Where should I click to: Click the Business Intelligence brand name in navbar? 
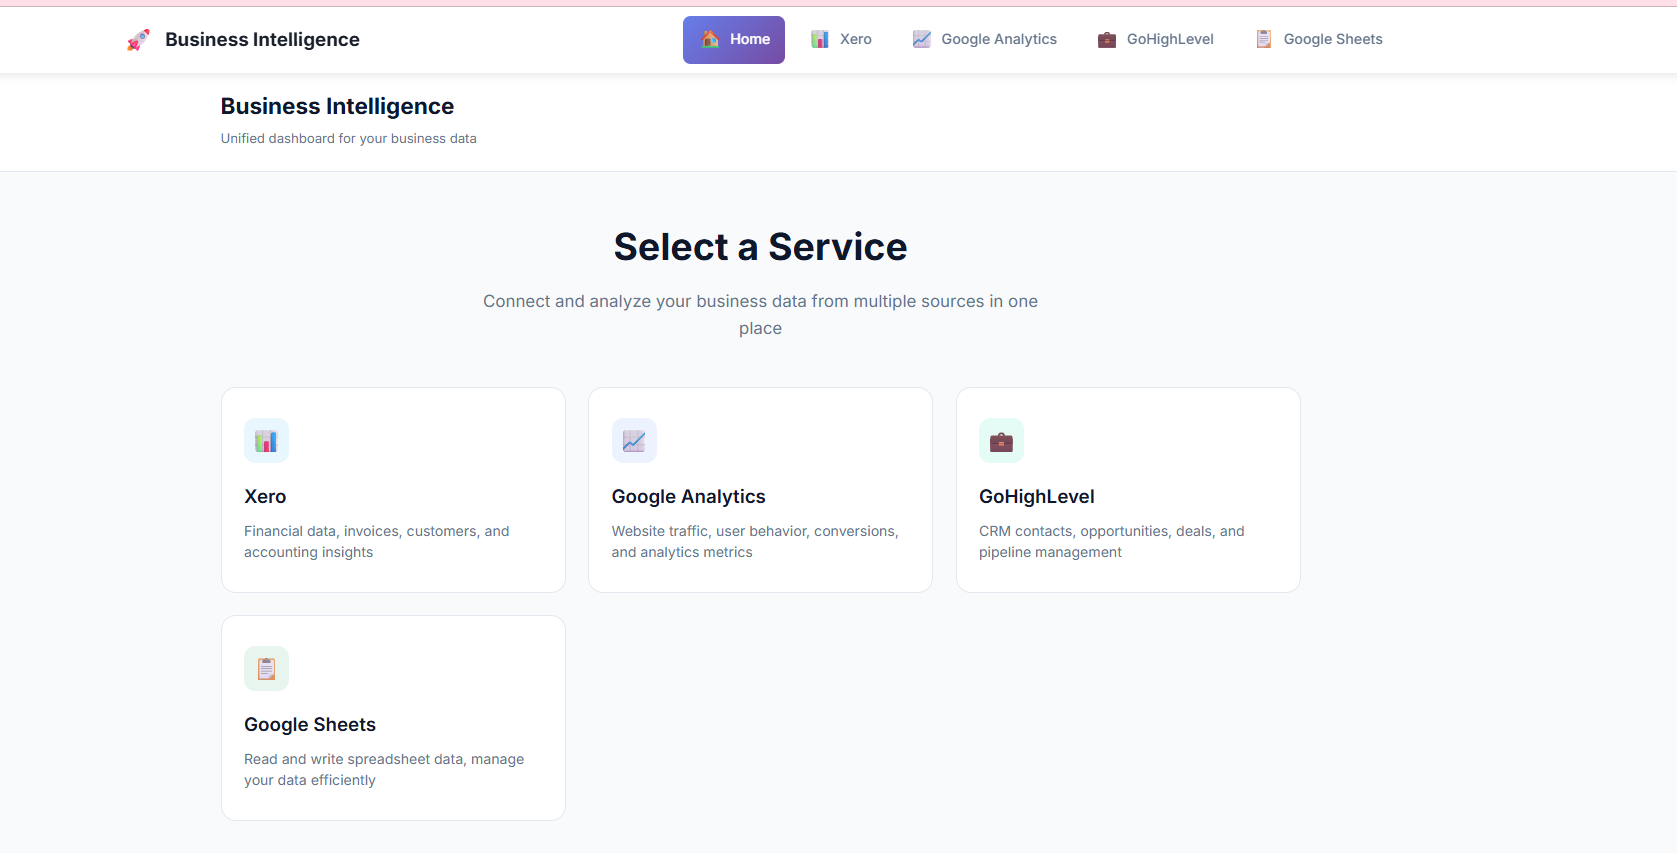click(262, 40)
